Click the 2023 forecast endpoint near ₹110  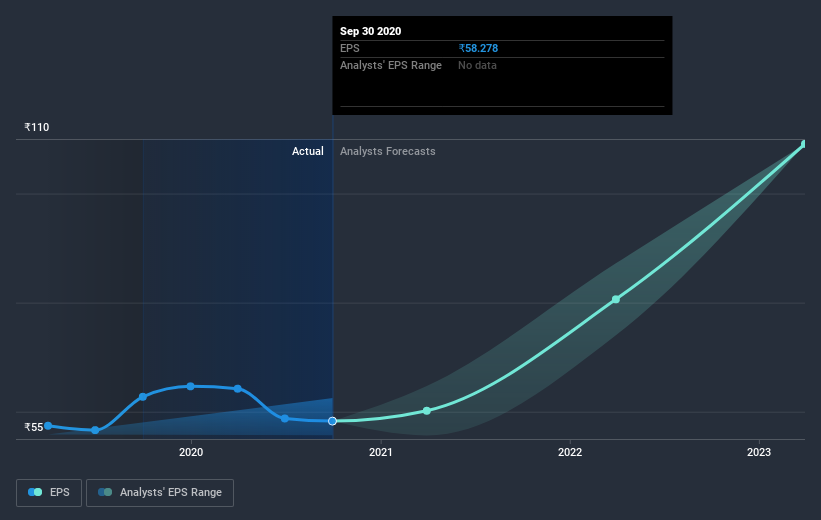point(804,144)
